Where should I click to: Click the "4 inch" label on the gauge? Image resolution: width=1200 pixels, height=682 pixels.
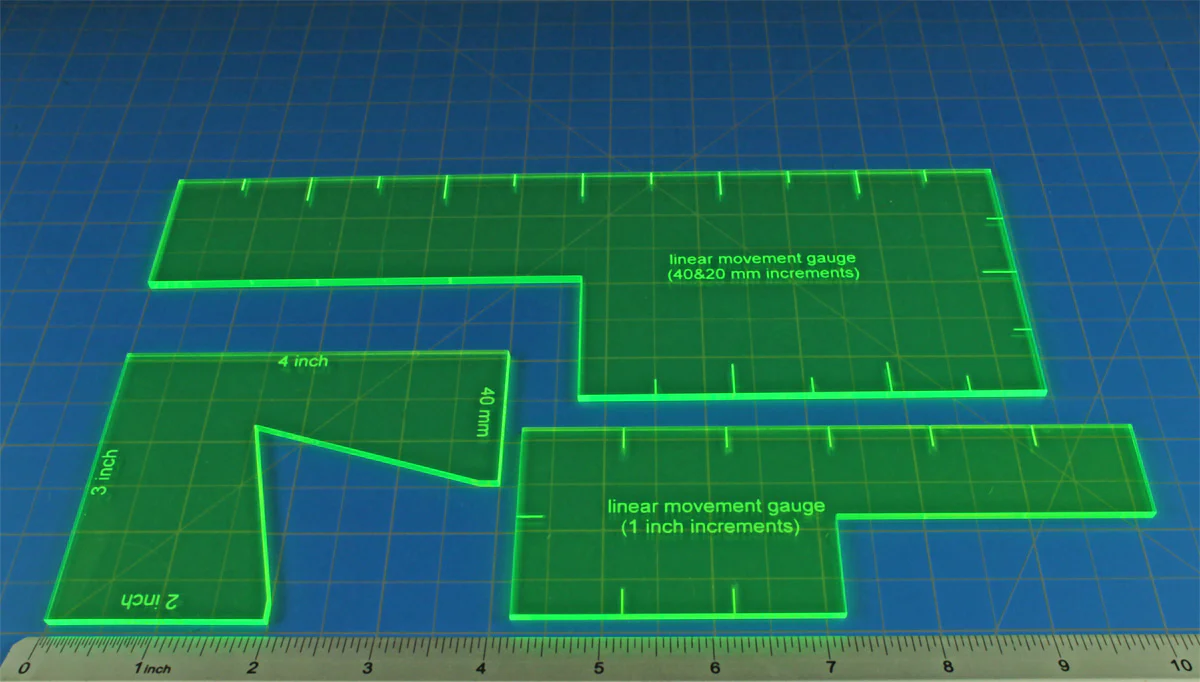pyautogui.click(x=304, y=361)
